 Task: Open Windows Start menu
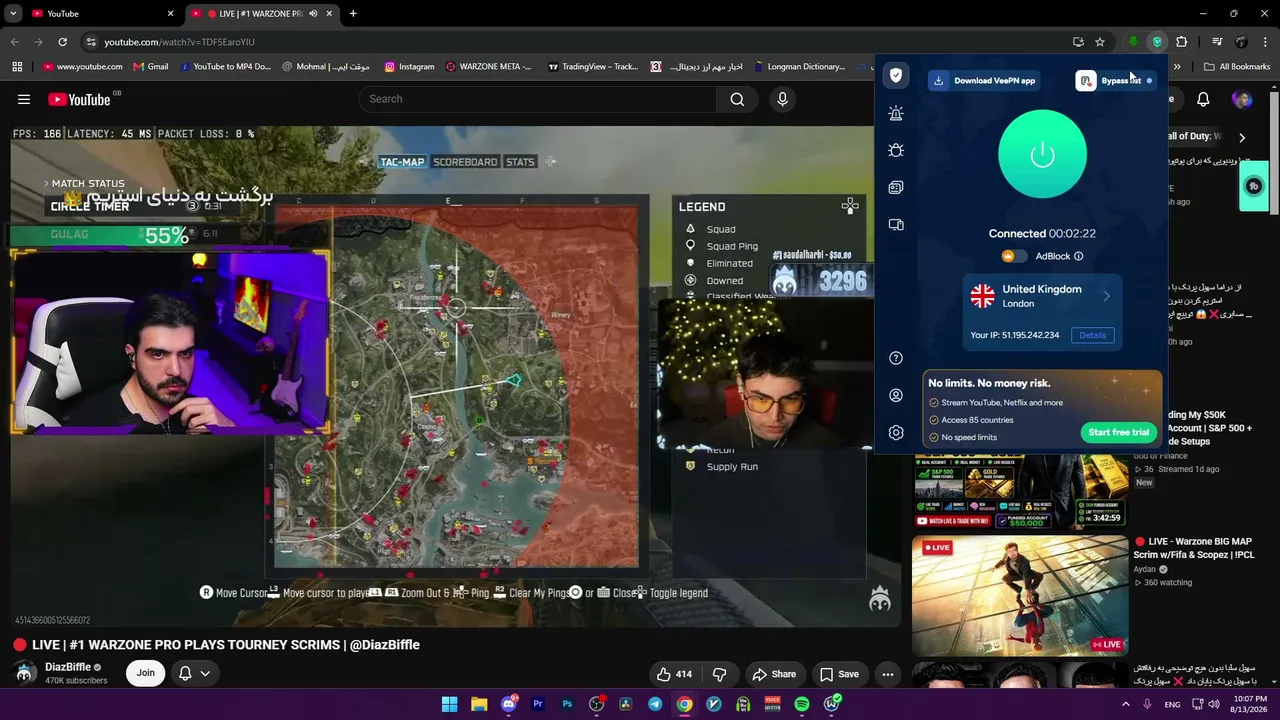tap(450, 704)
